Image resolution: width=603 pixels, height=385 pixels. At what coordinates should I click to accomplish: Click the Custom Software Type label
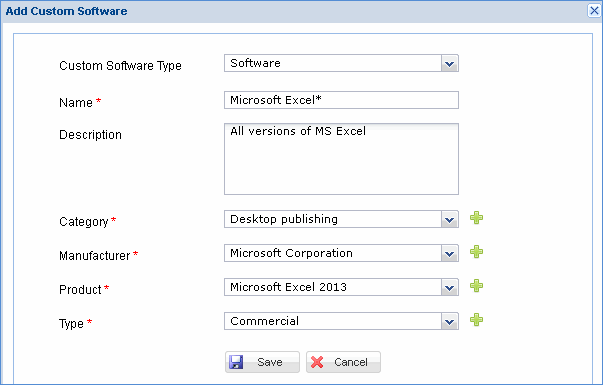[x=120, y=66]
